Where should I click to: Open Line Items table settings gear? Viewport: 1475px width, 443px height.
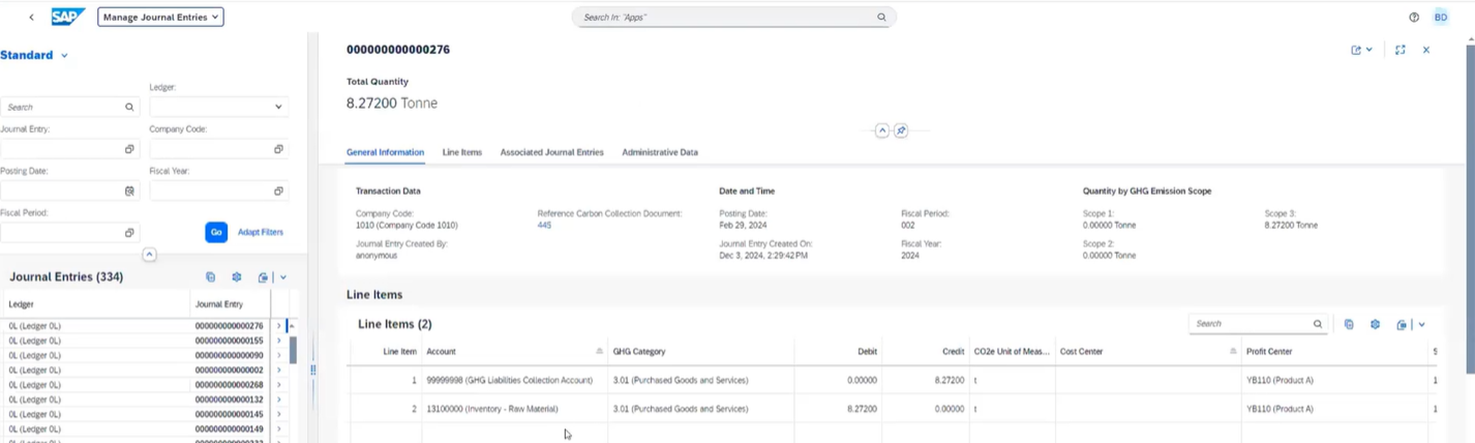point(1375,324)
